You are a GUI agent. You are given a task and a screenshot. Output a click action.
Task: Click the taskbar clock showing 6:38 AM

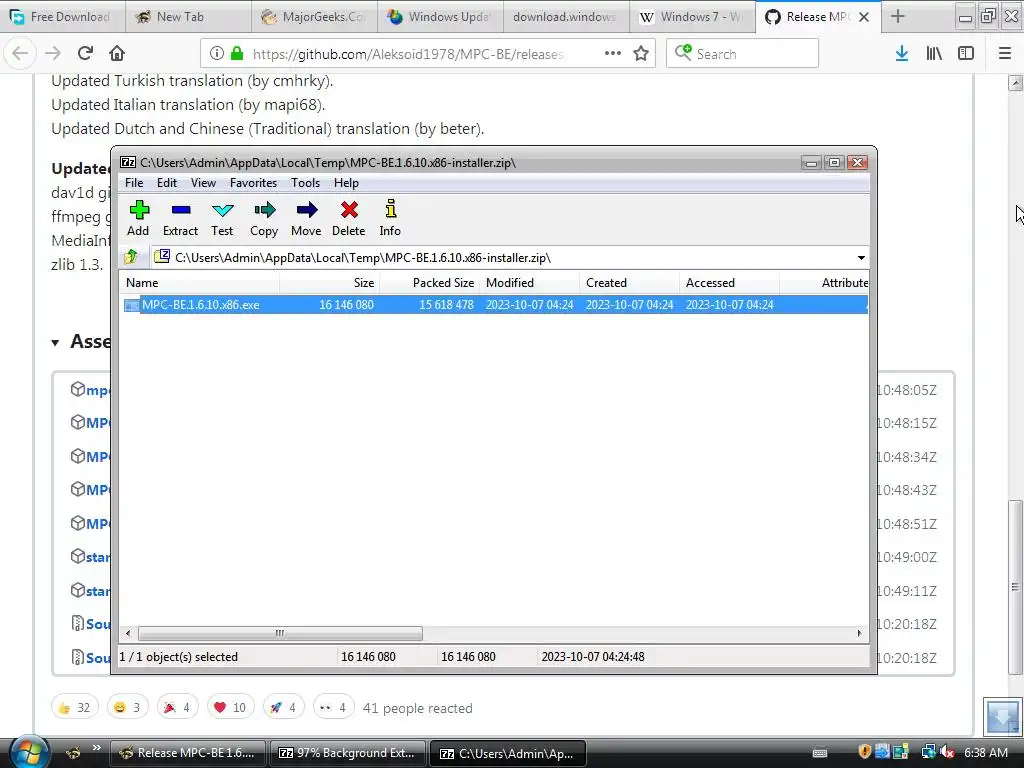pos(986,753)
